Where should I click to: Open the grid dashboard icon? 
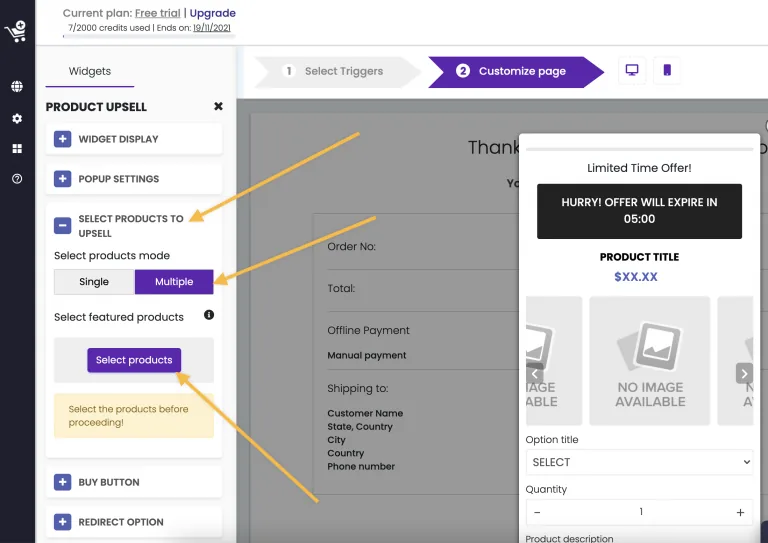click(17, 148)
